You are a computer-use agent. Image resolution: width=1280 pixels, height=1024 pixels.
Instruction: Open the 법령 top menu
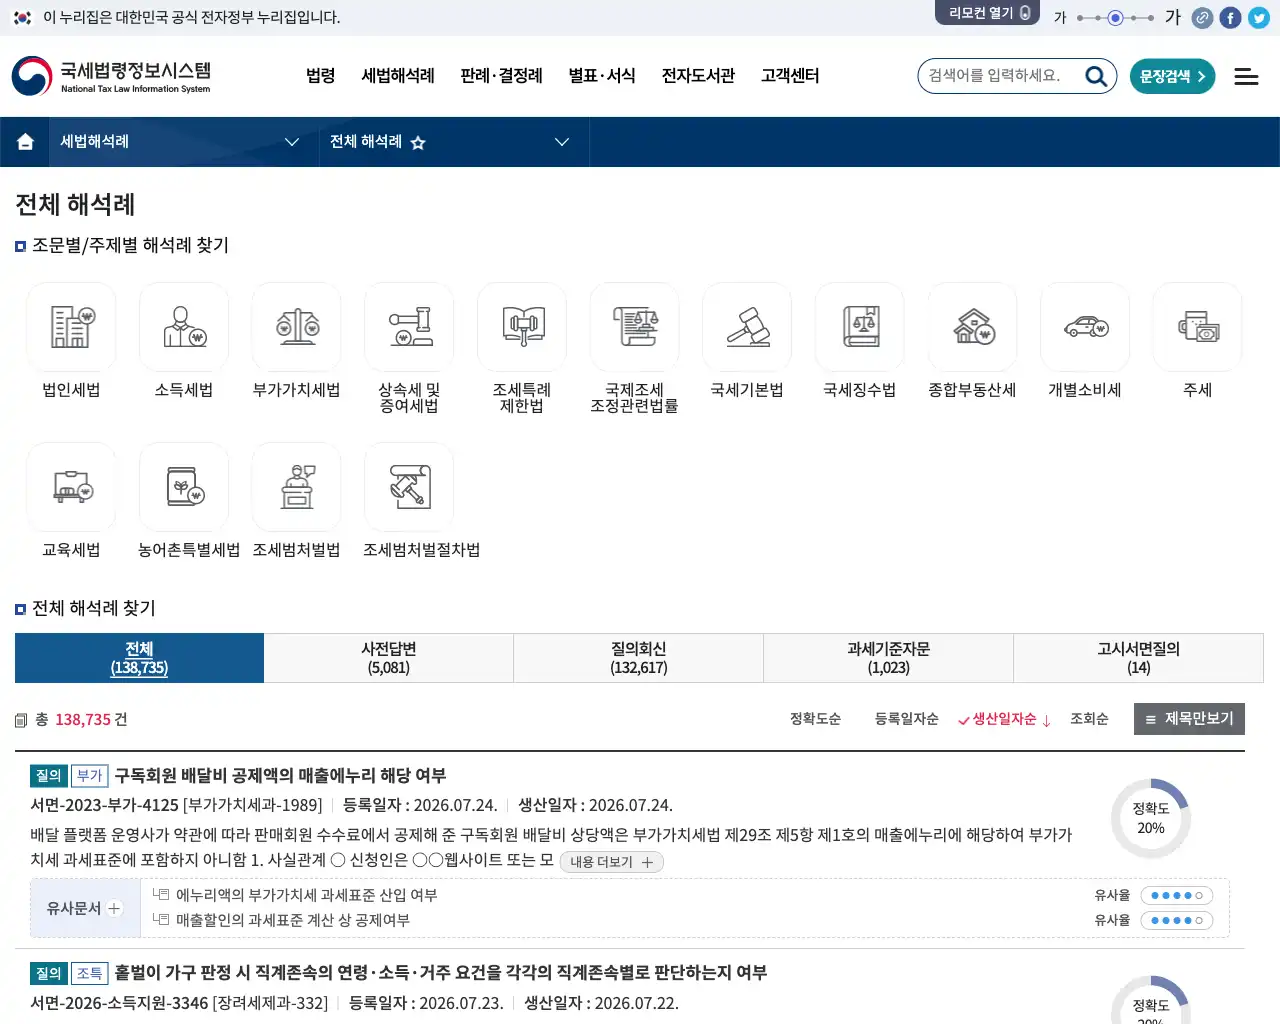pyautogui.click(x=320, y=76)
